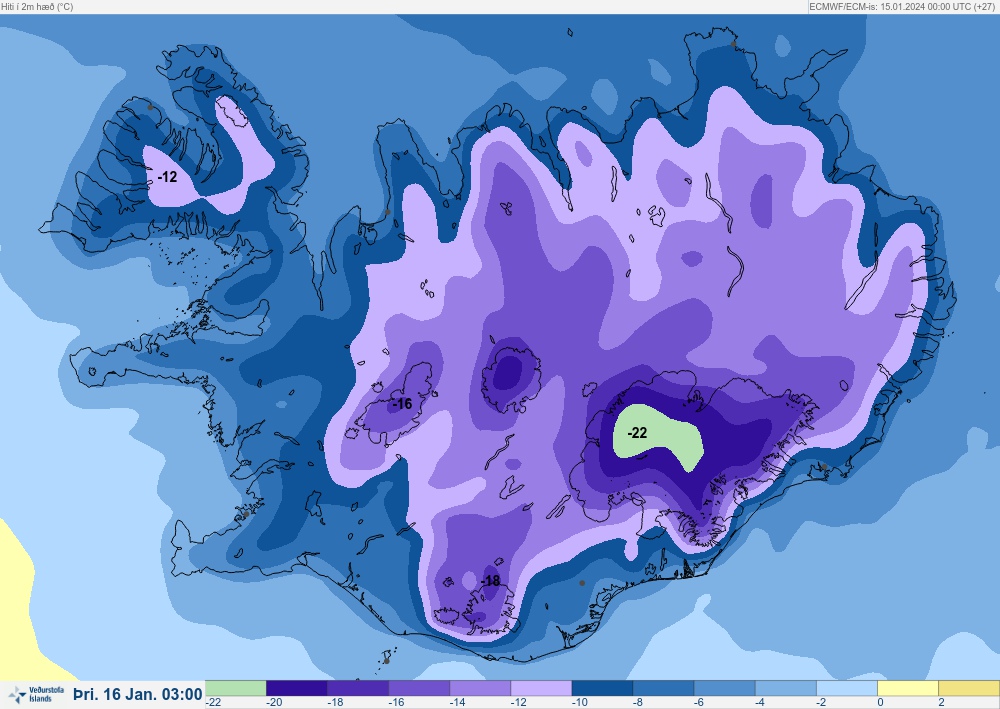Viewport: 1000px width, 709px height.
Task: Click the 'Hiti í 2m hæð (°C)' title
Action: (37, 6)
